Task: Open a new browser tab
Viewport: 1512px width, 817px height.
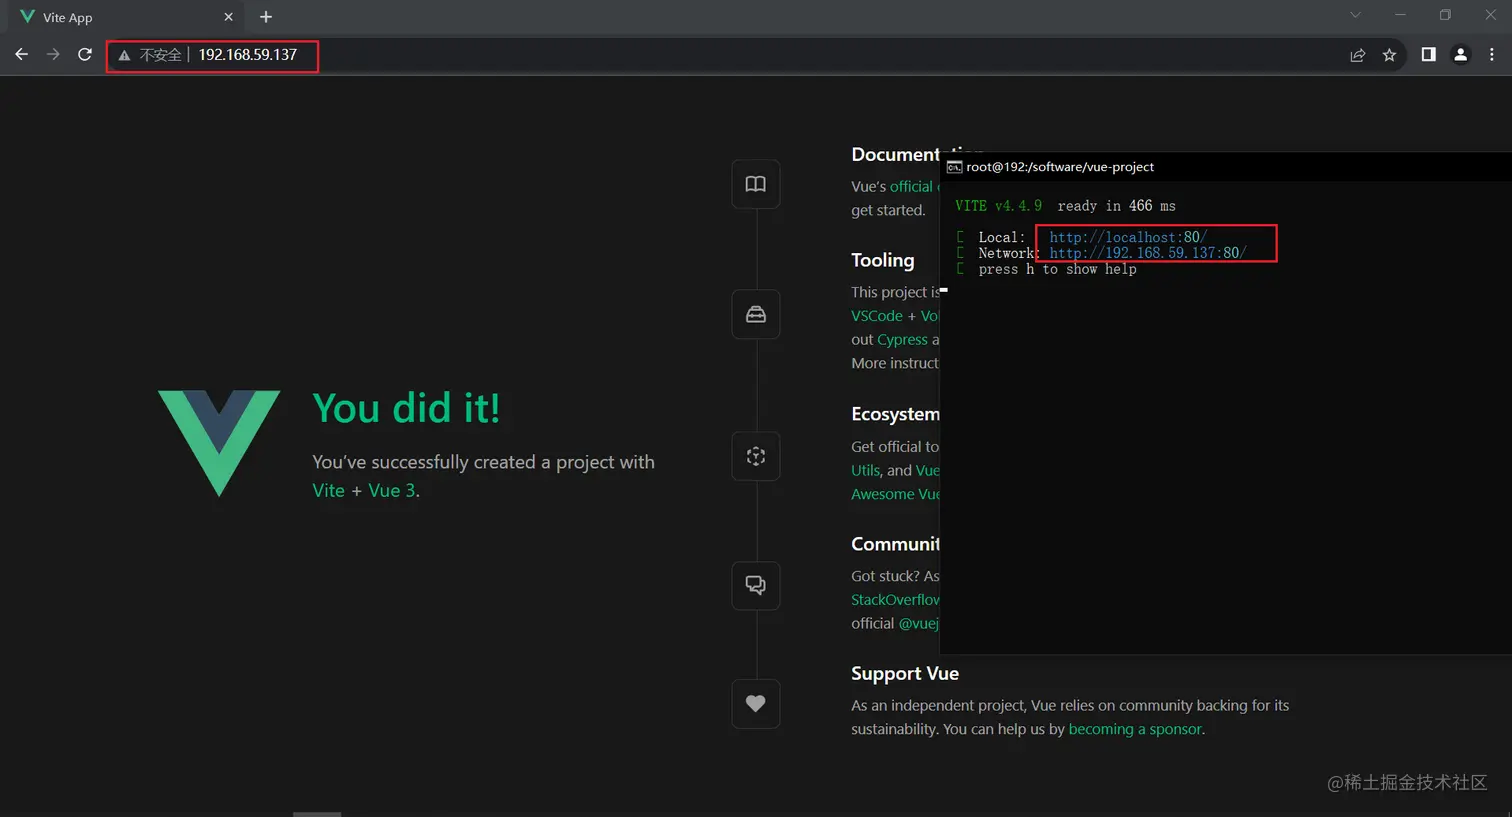Action: click(265, 17)
